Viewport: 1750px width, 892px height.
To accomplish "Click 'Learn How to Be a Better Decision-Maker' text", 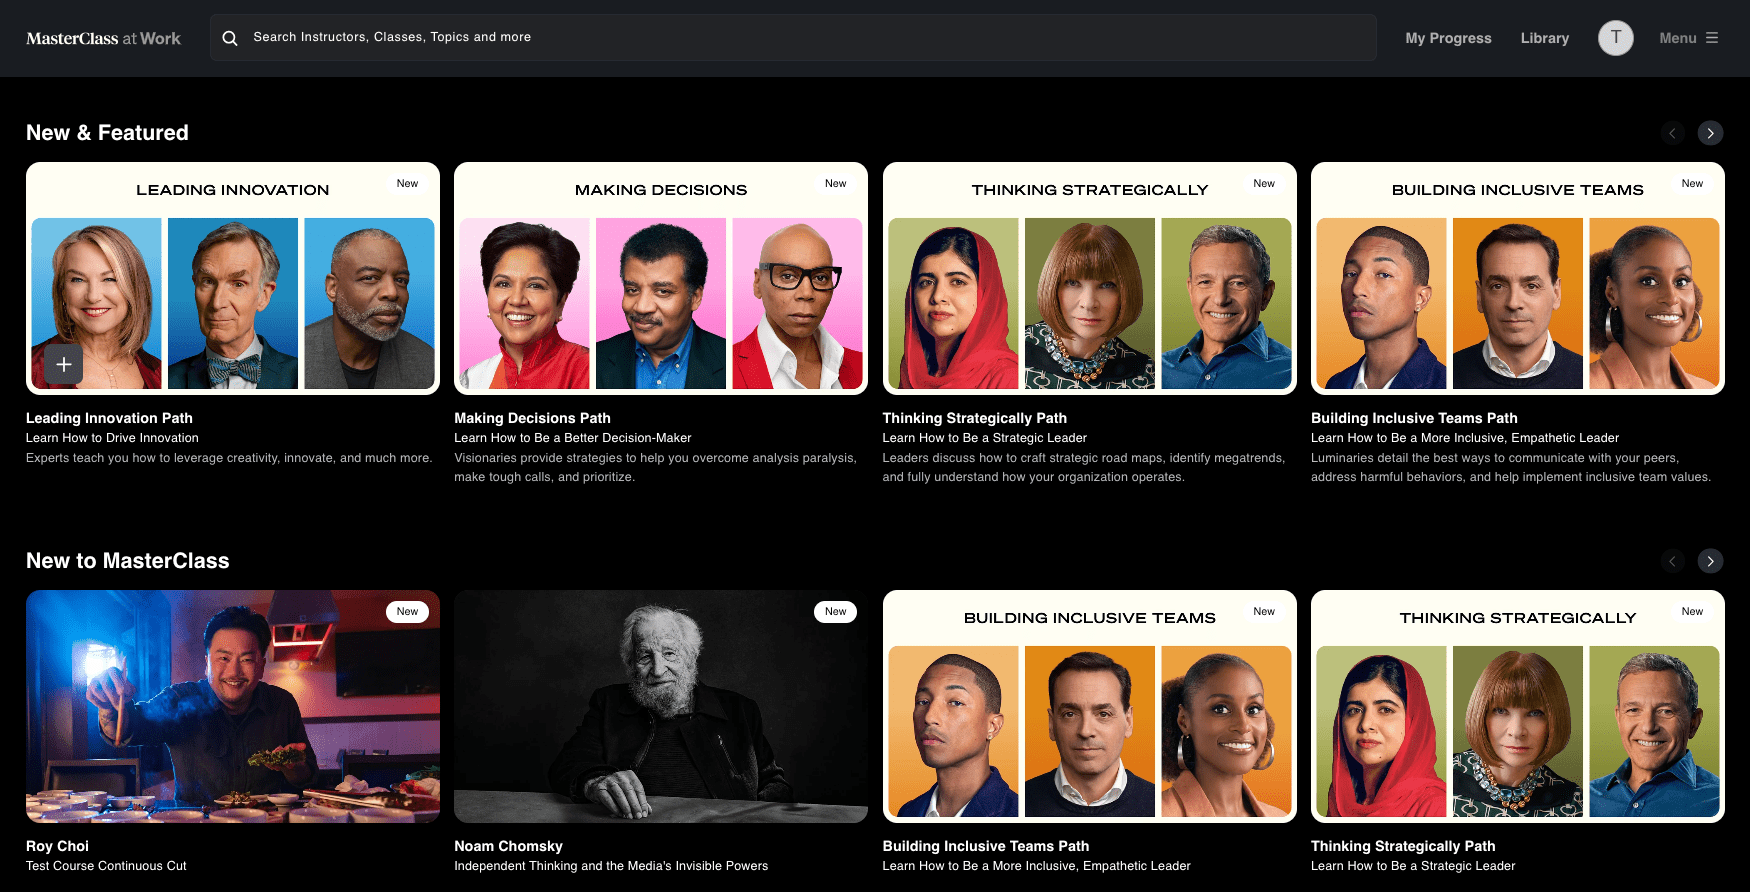I will pyautogui.click(x=572, y=438).
